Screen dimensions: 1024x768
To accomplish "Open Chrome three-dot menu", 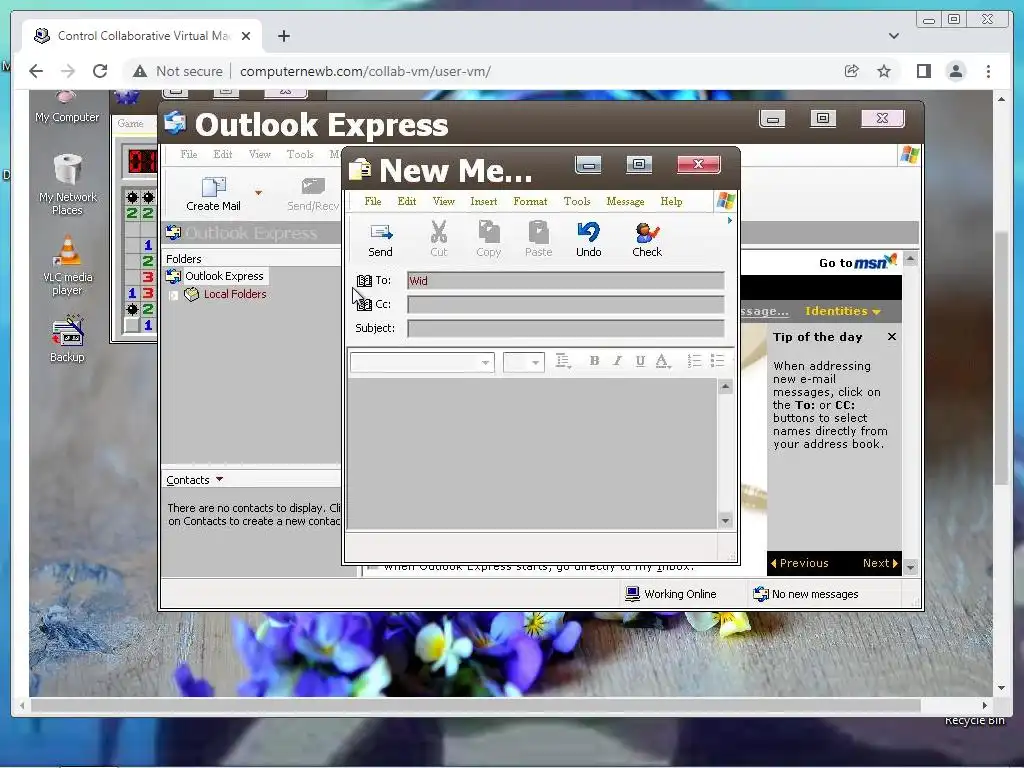I will 988,71.
